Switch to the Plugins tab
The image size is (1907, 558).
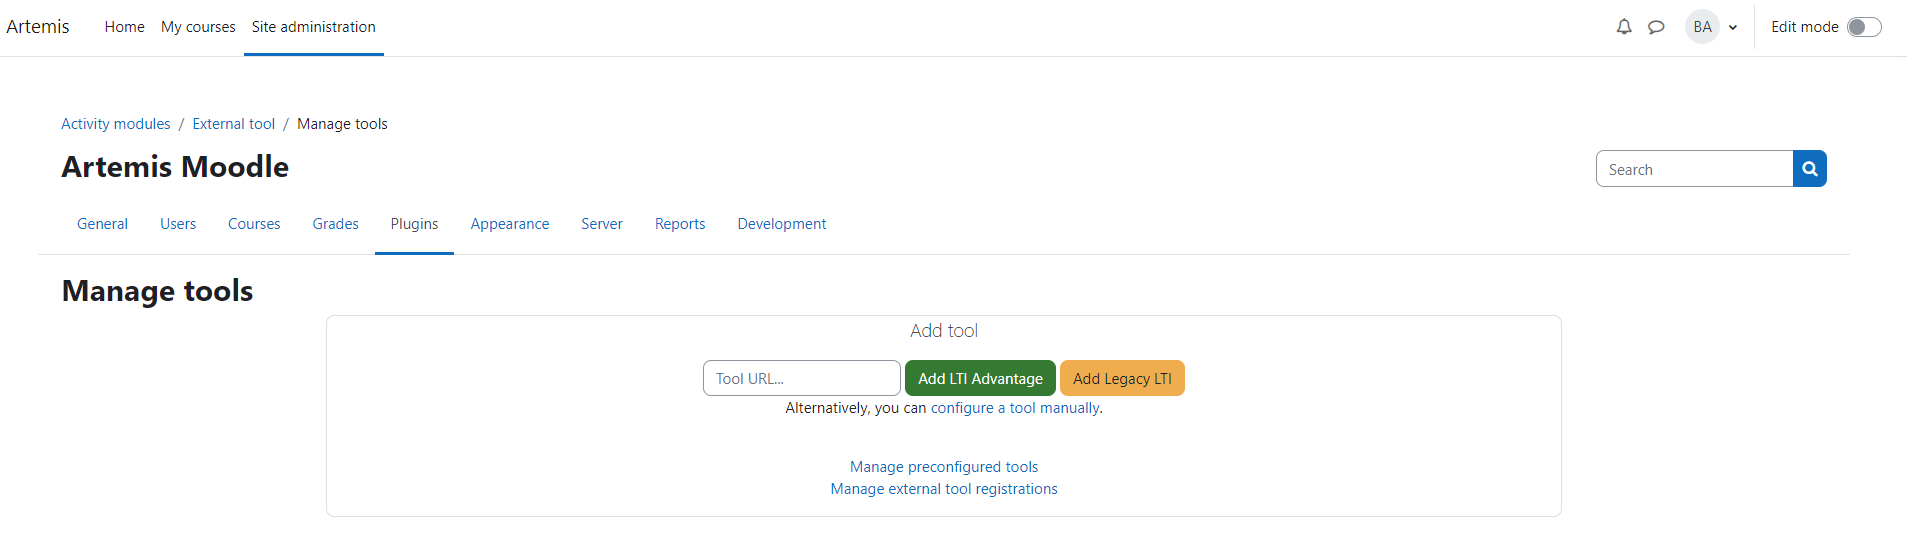(x=414, y=224)
